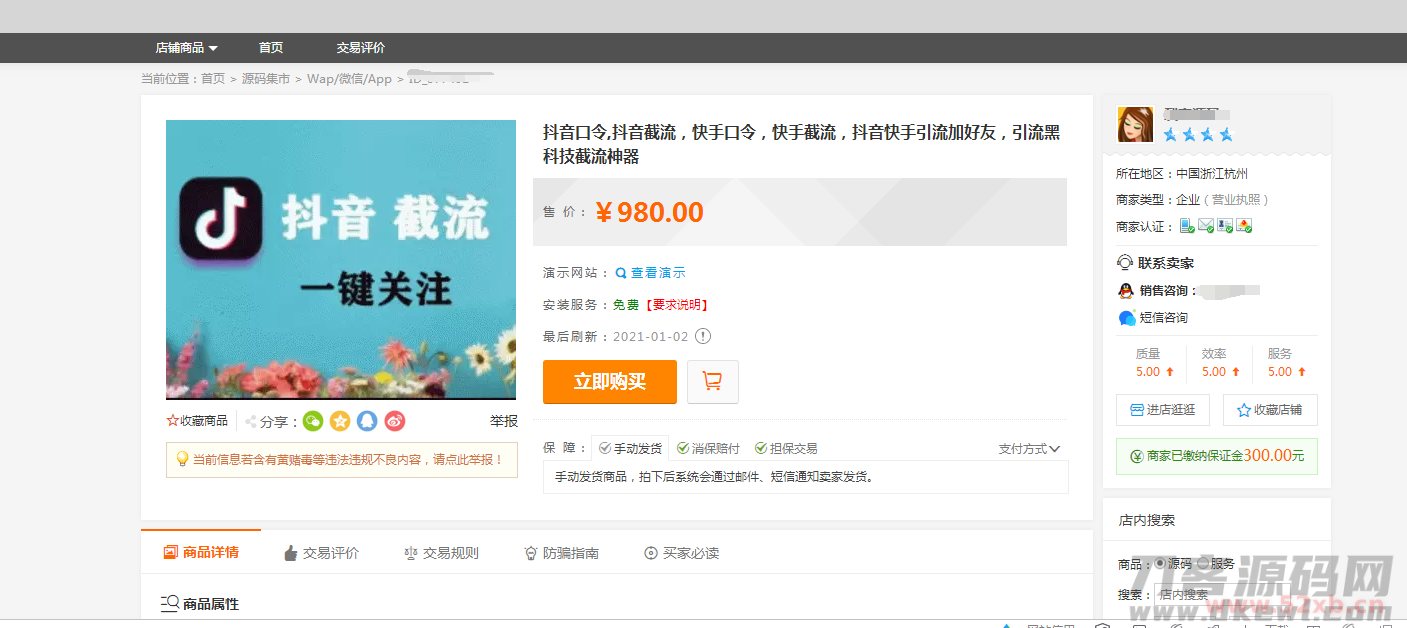The height and width of the screenshot is (628, 1407).
Task: Click the 短信咨询 chat bubble icon
Action: (x=1127, y=318)
